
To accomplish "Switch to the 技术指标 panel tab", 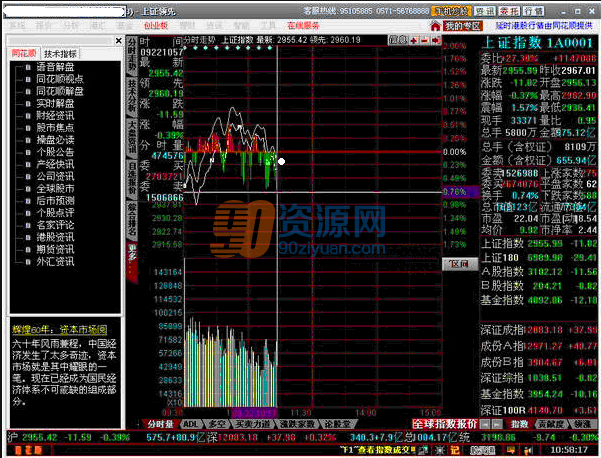I will (x=60, y=54).
